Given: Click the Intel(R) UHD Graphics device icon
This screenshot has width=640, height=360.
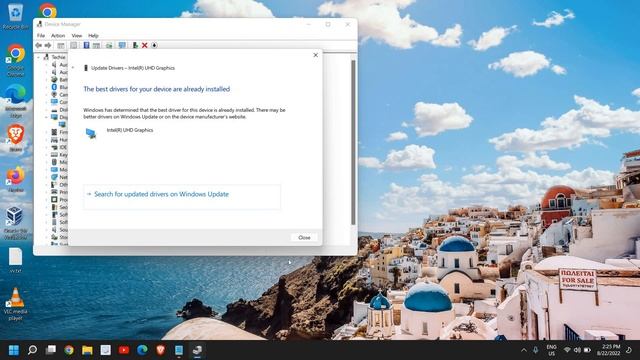Looking at the screenshot, I should click(91, 133).
